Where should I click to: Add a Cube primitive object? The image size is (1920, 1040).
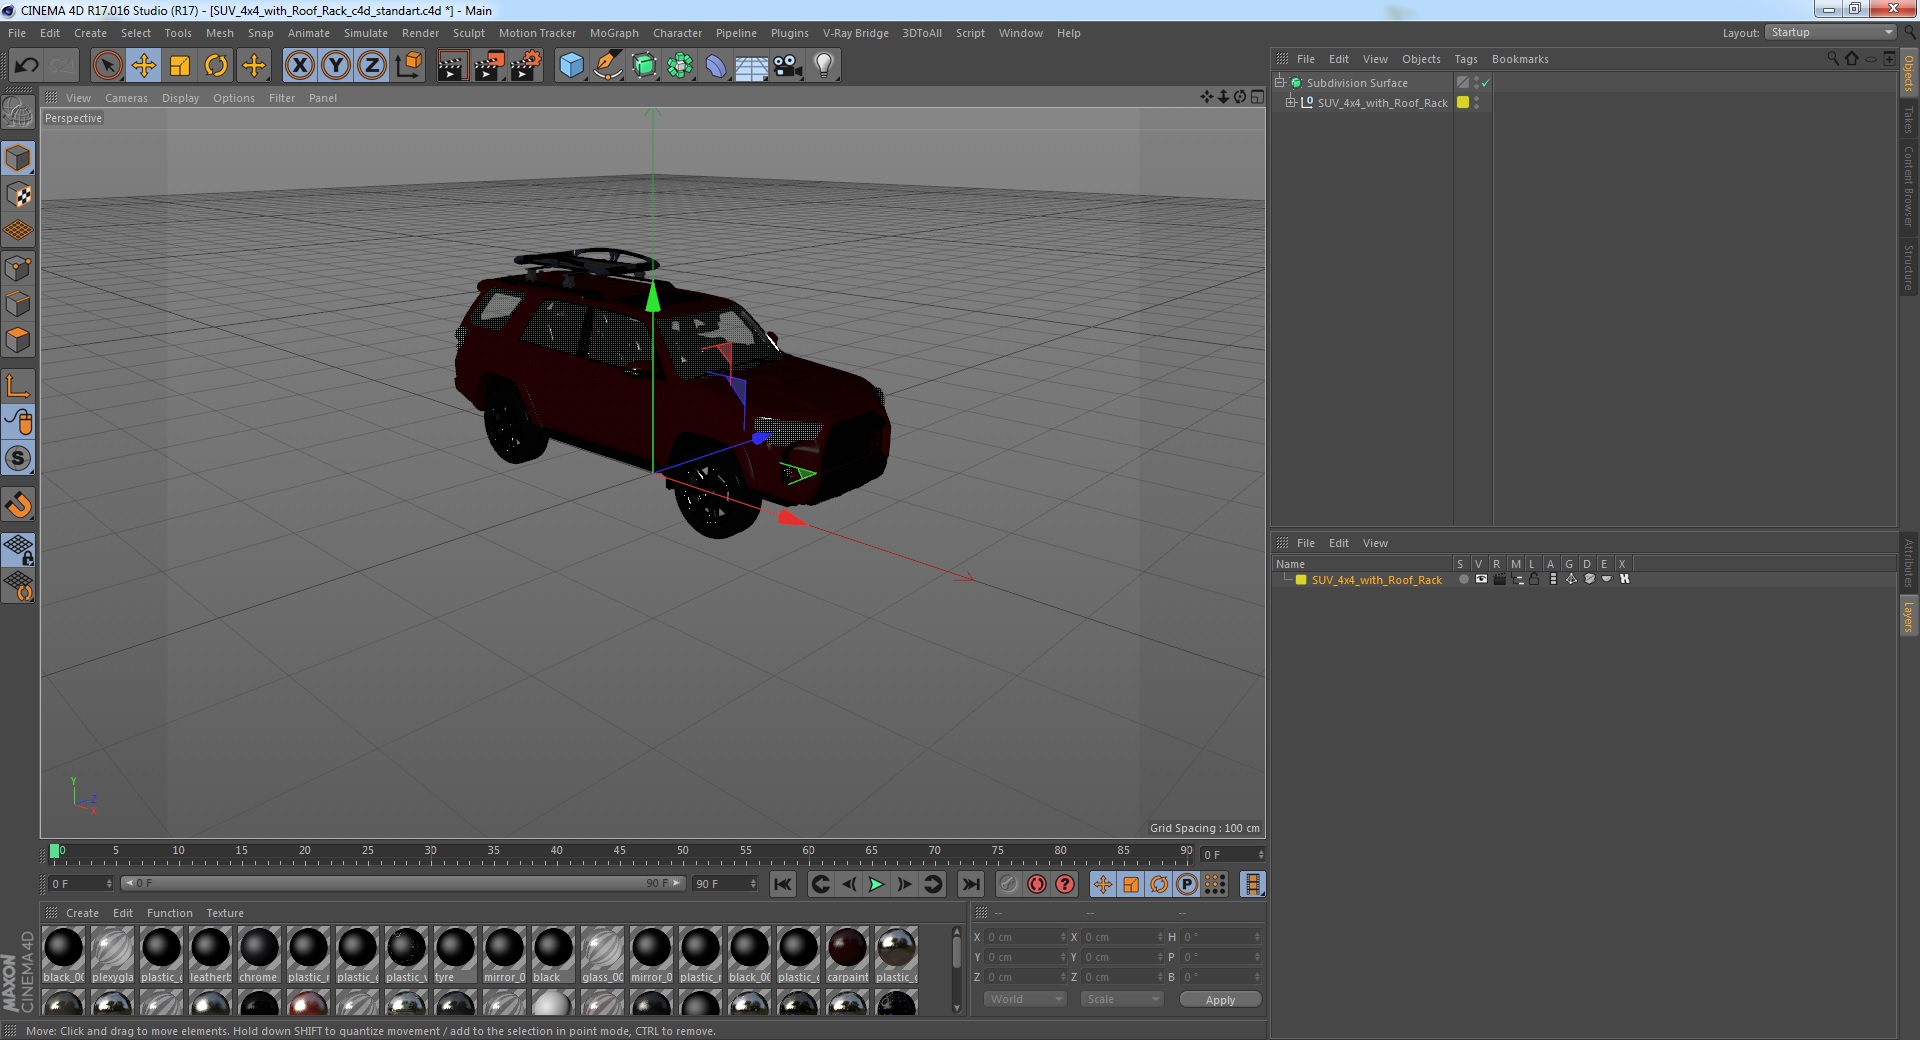click(571, 66)
